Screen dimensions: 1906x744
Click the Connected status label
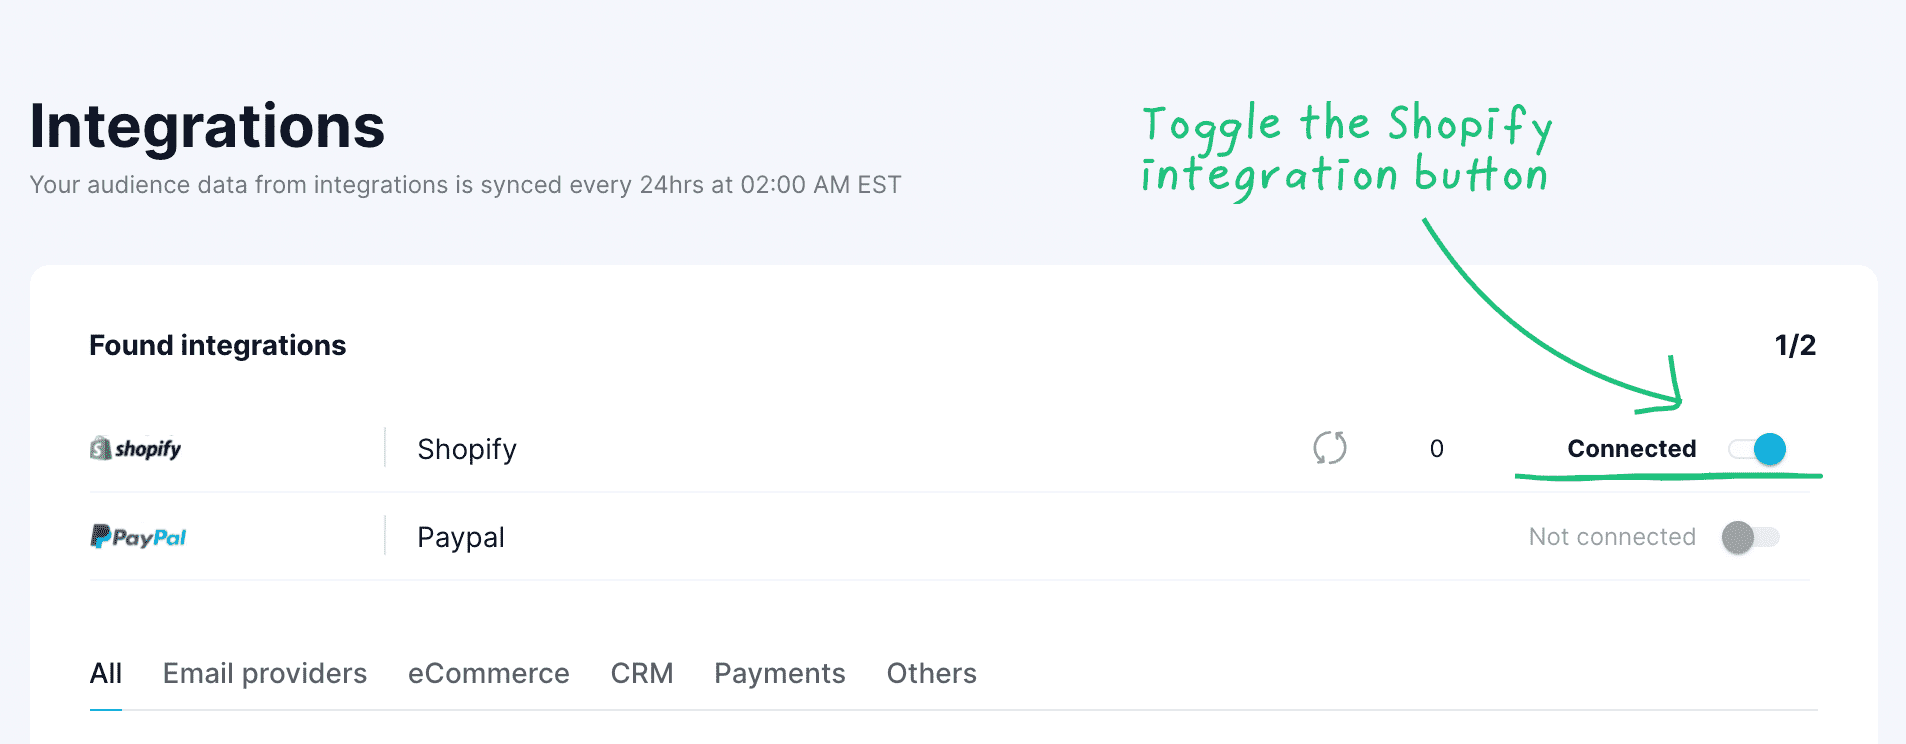(x=1631, y=449)
